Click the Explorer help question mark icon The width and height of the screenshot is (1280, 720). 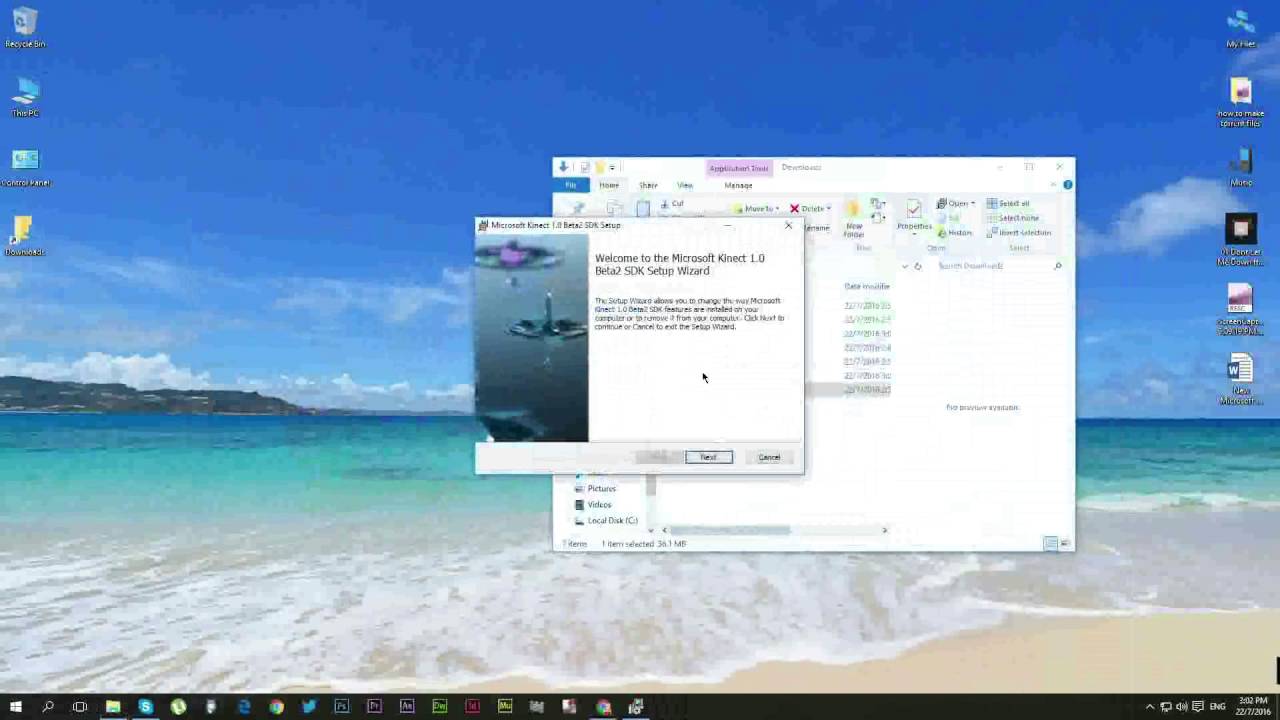(1068, 185)
